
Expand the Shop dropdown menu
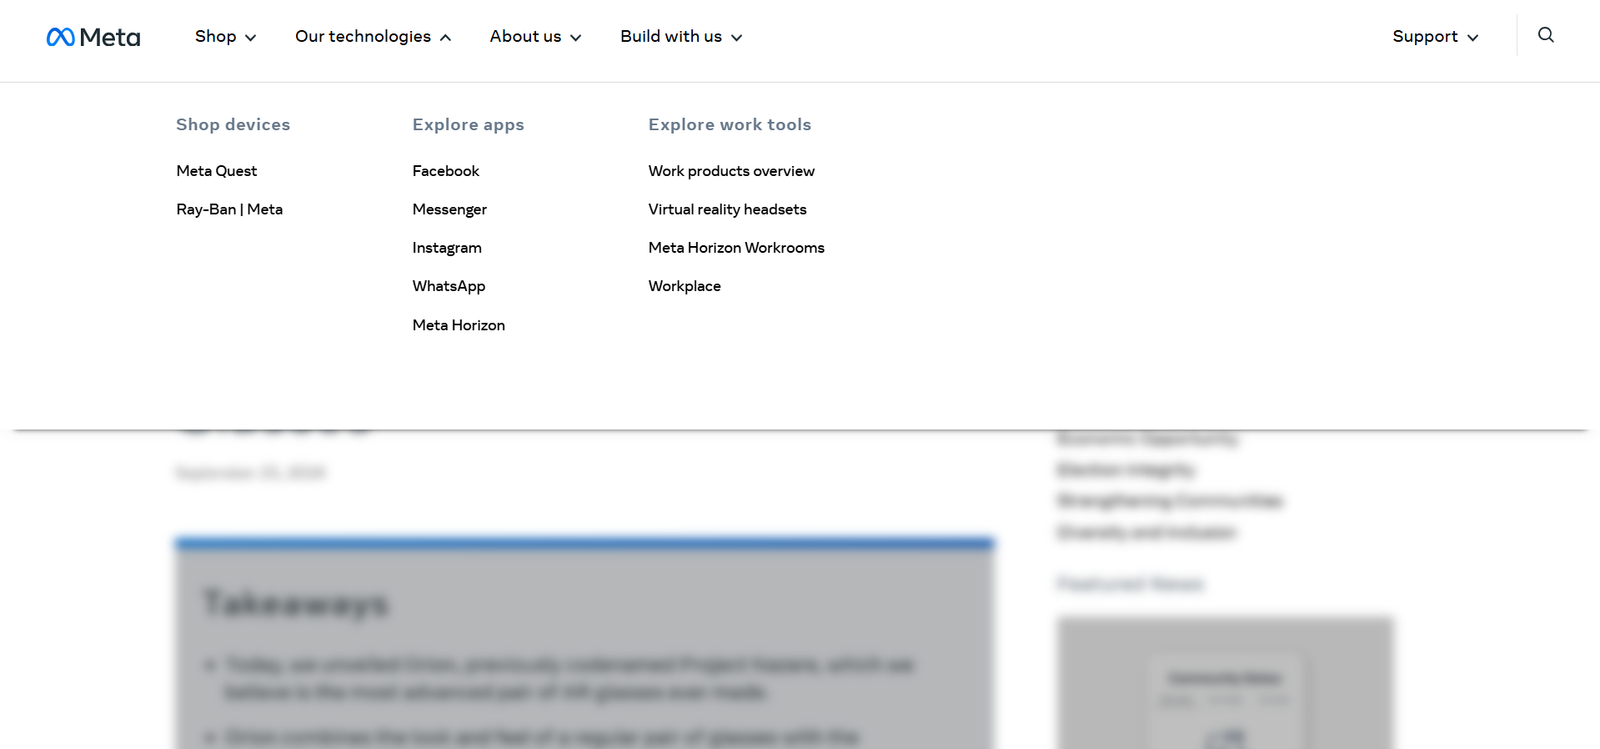[225, 37]
